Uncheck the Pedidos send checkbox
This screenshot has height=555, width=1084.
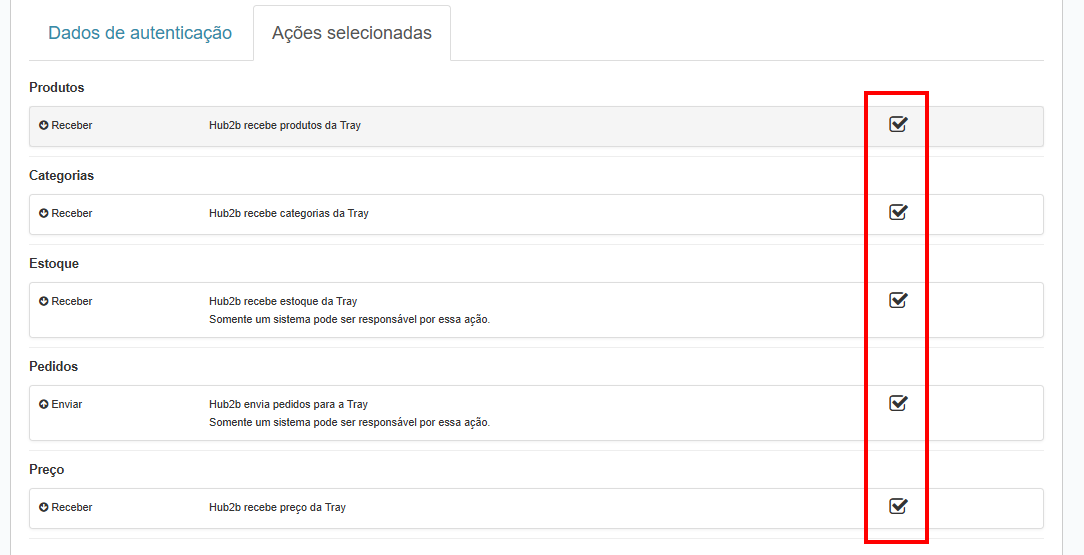898,403
